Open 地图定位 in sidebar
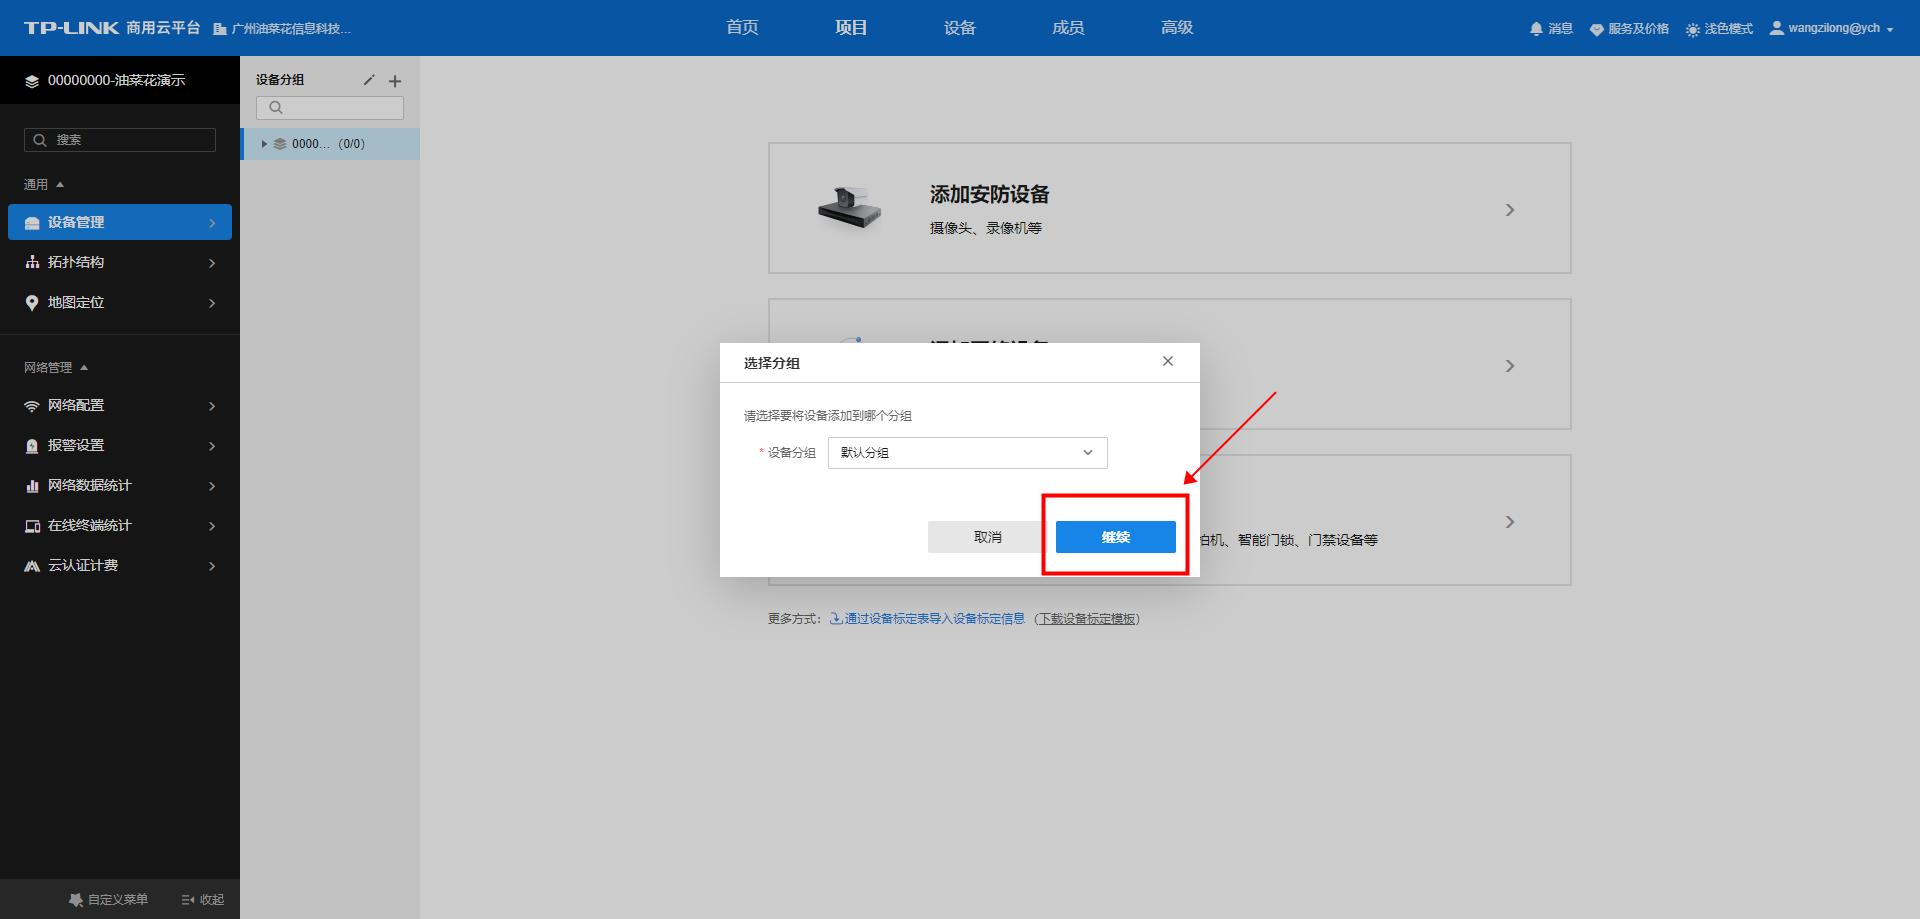This screenshot has width=1920, height=919. 120,302
